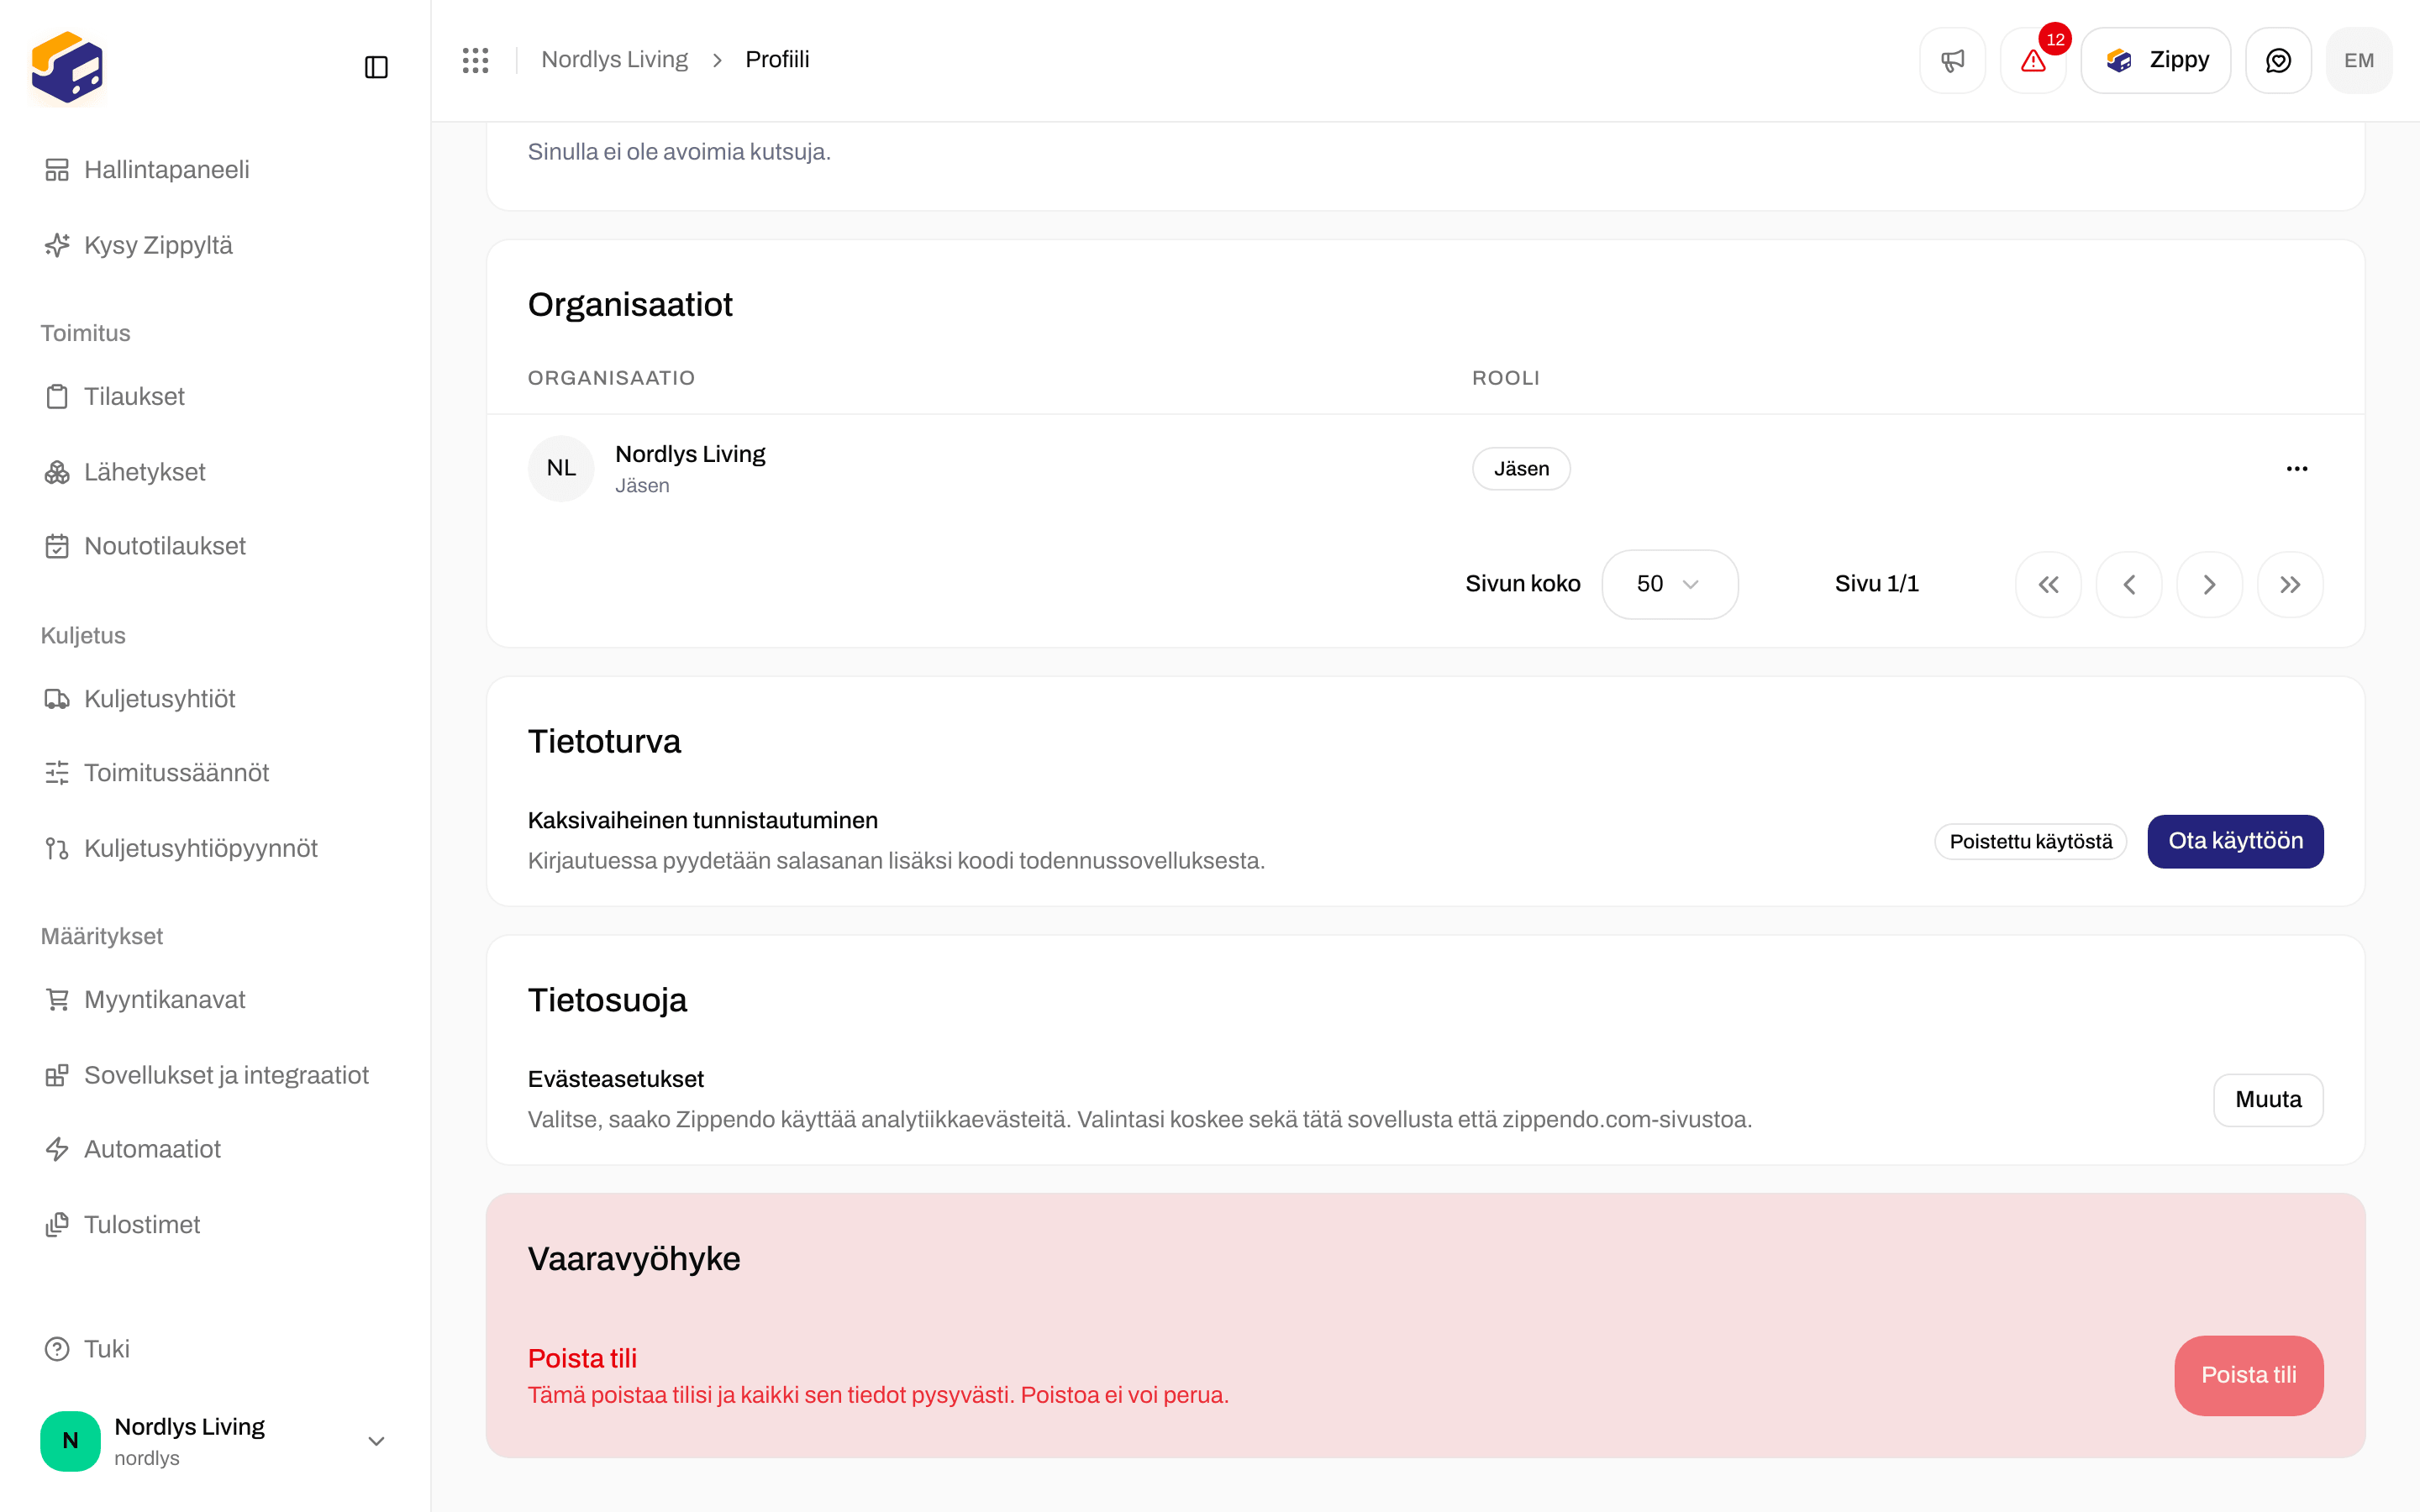Open the Sivun koko page size dropdown

(x=1669, y=584)
